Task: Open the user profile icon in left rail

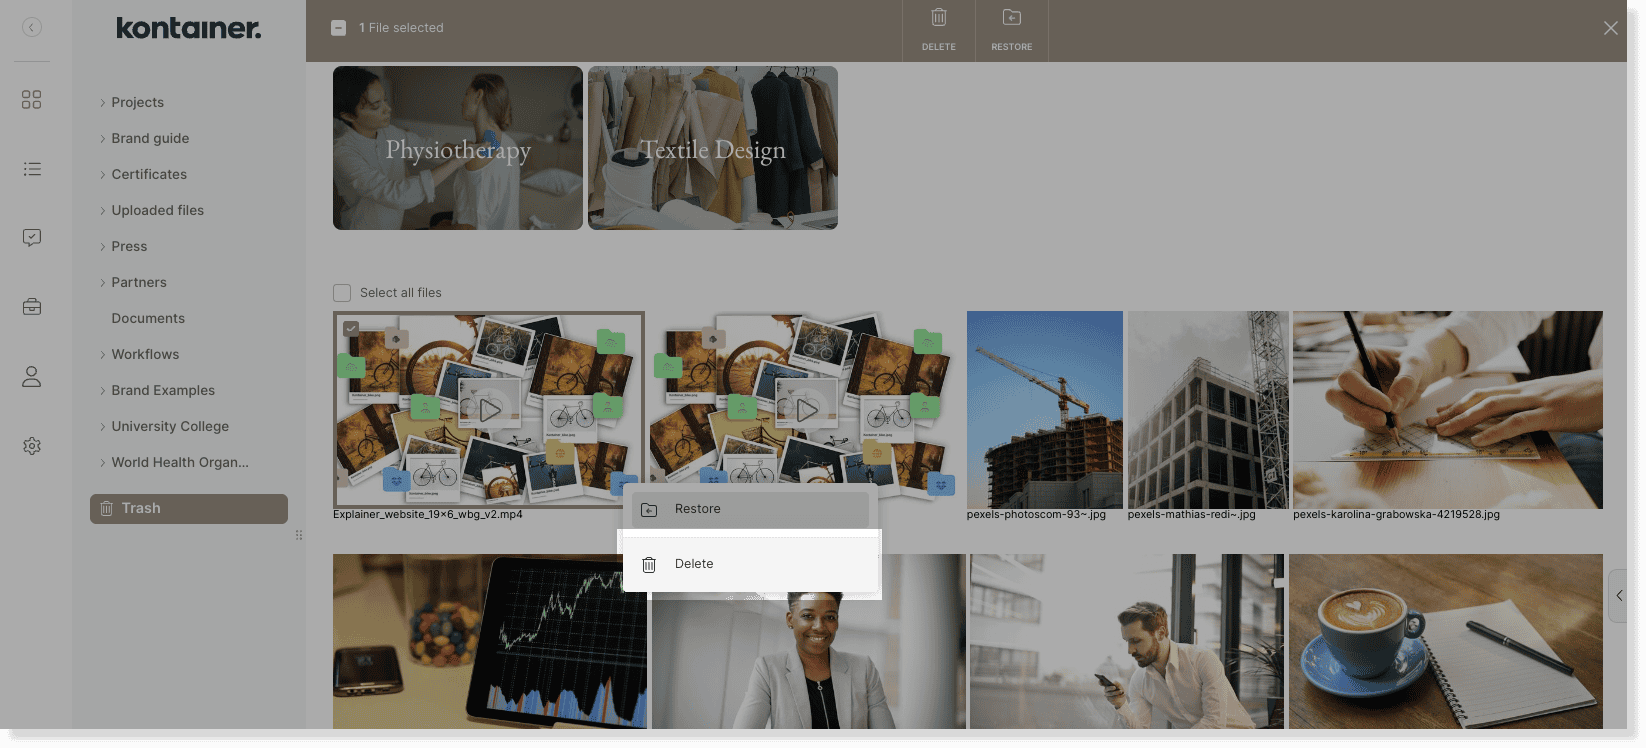Action: pyautogui.click(x=32, y=377)
